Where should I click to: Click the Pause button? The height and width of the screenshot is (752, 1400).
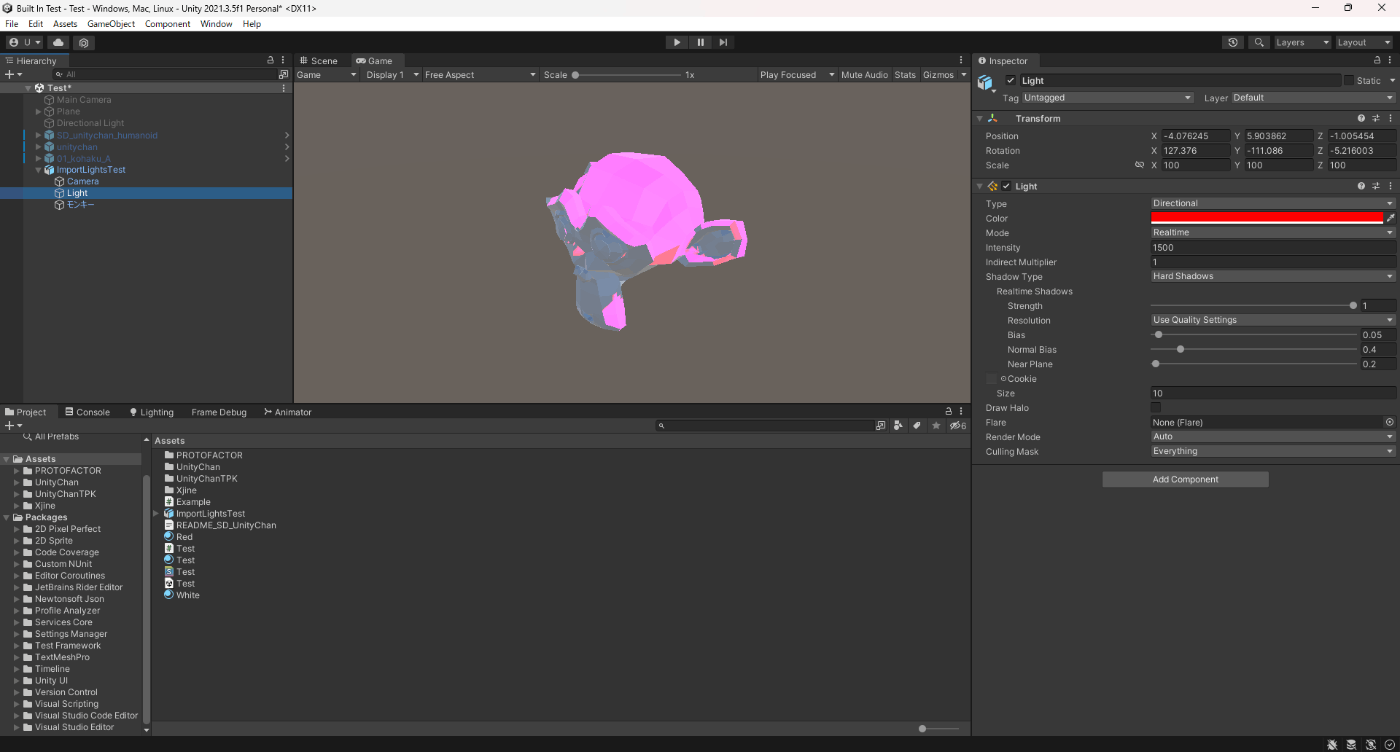[700, 42]
